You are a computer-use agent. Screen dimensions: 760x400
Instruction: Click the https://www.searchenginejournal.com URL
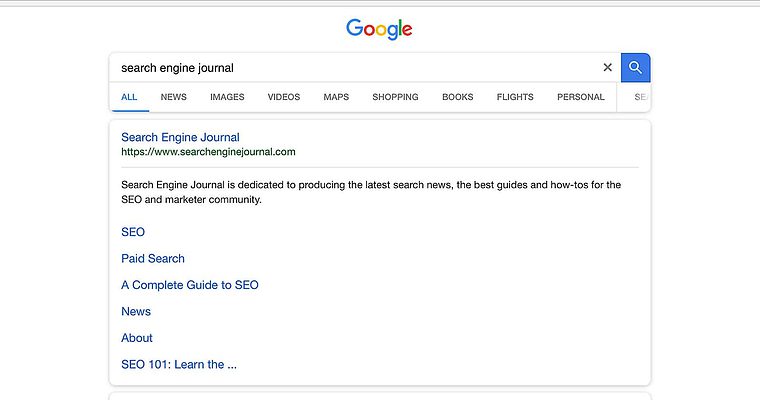click(208, 152)
